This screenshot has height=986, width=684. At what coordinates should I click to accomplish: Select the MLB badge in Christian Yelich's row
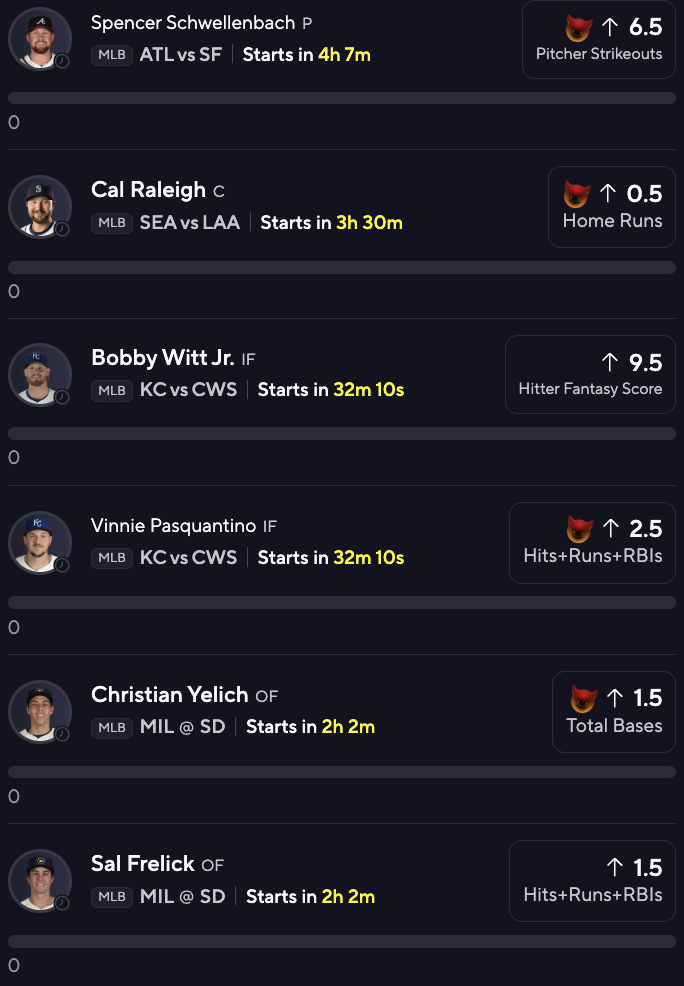[x=111, y=727]
